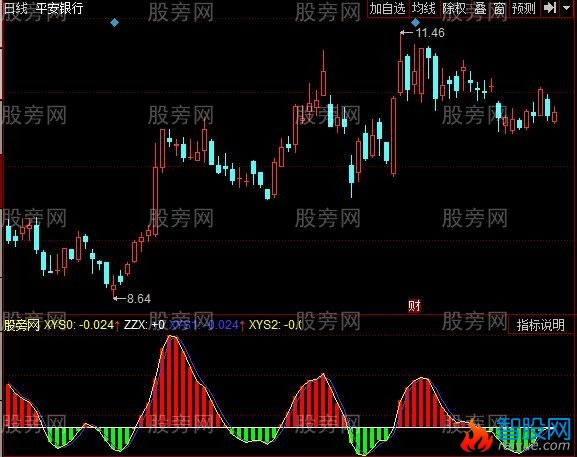Open the top-right dropdown triangle

567,8
